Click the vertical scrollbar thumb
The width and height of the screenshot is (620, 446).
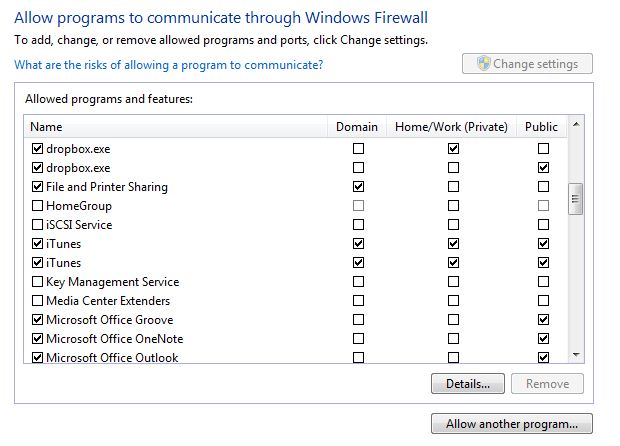(575, 198)
